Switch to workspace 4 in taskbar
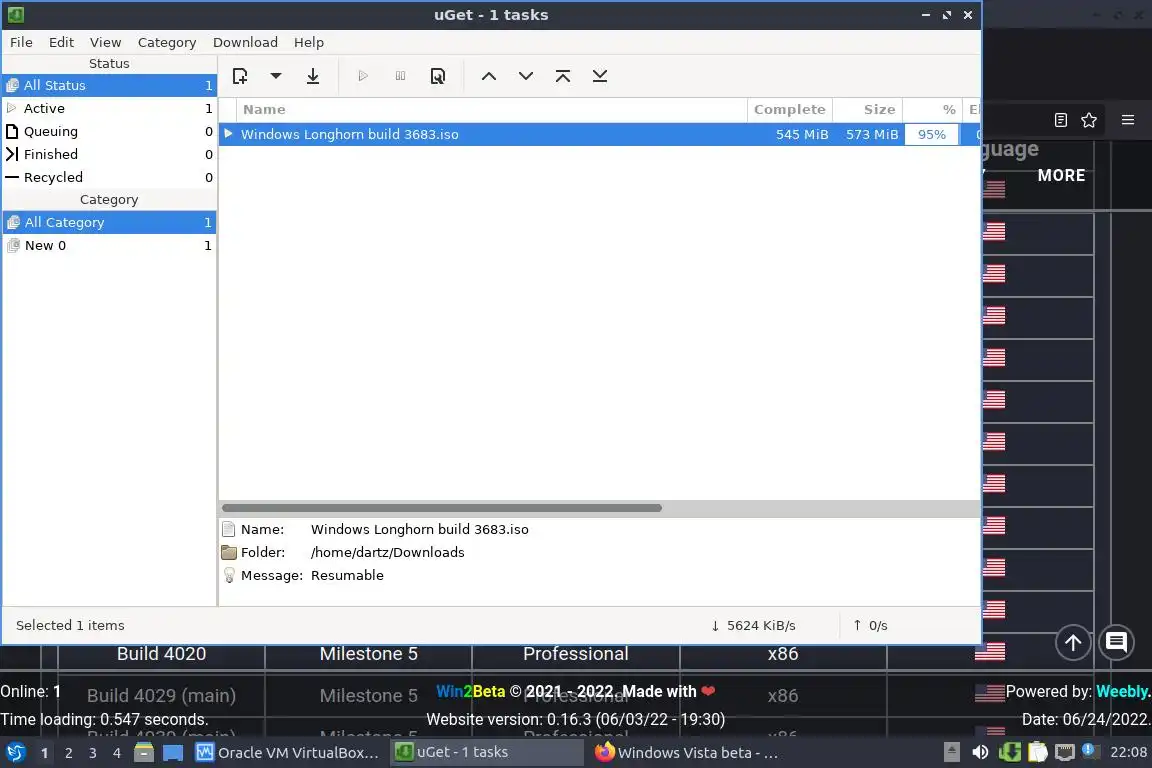This screenshot has width=1152, height=768. coord(117,753)
